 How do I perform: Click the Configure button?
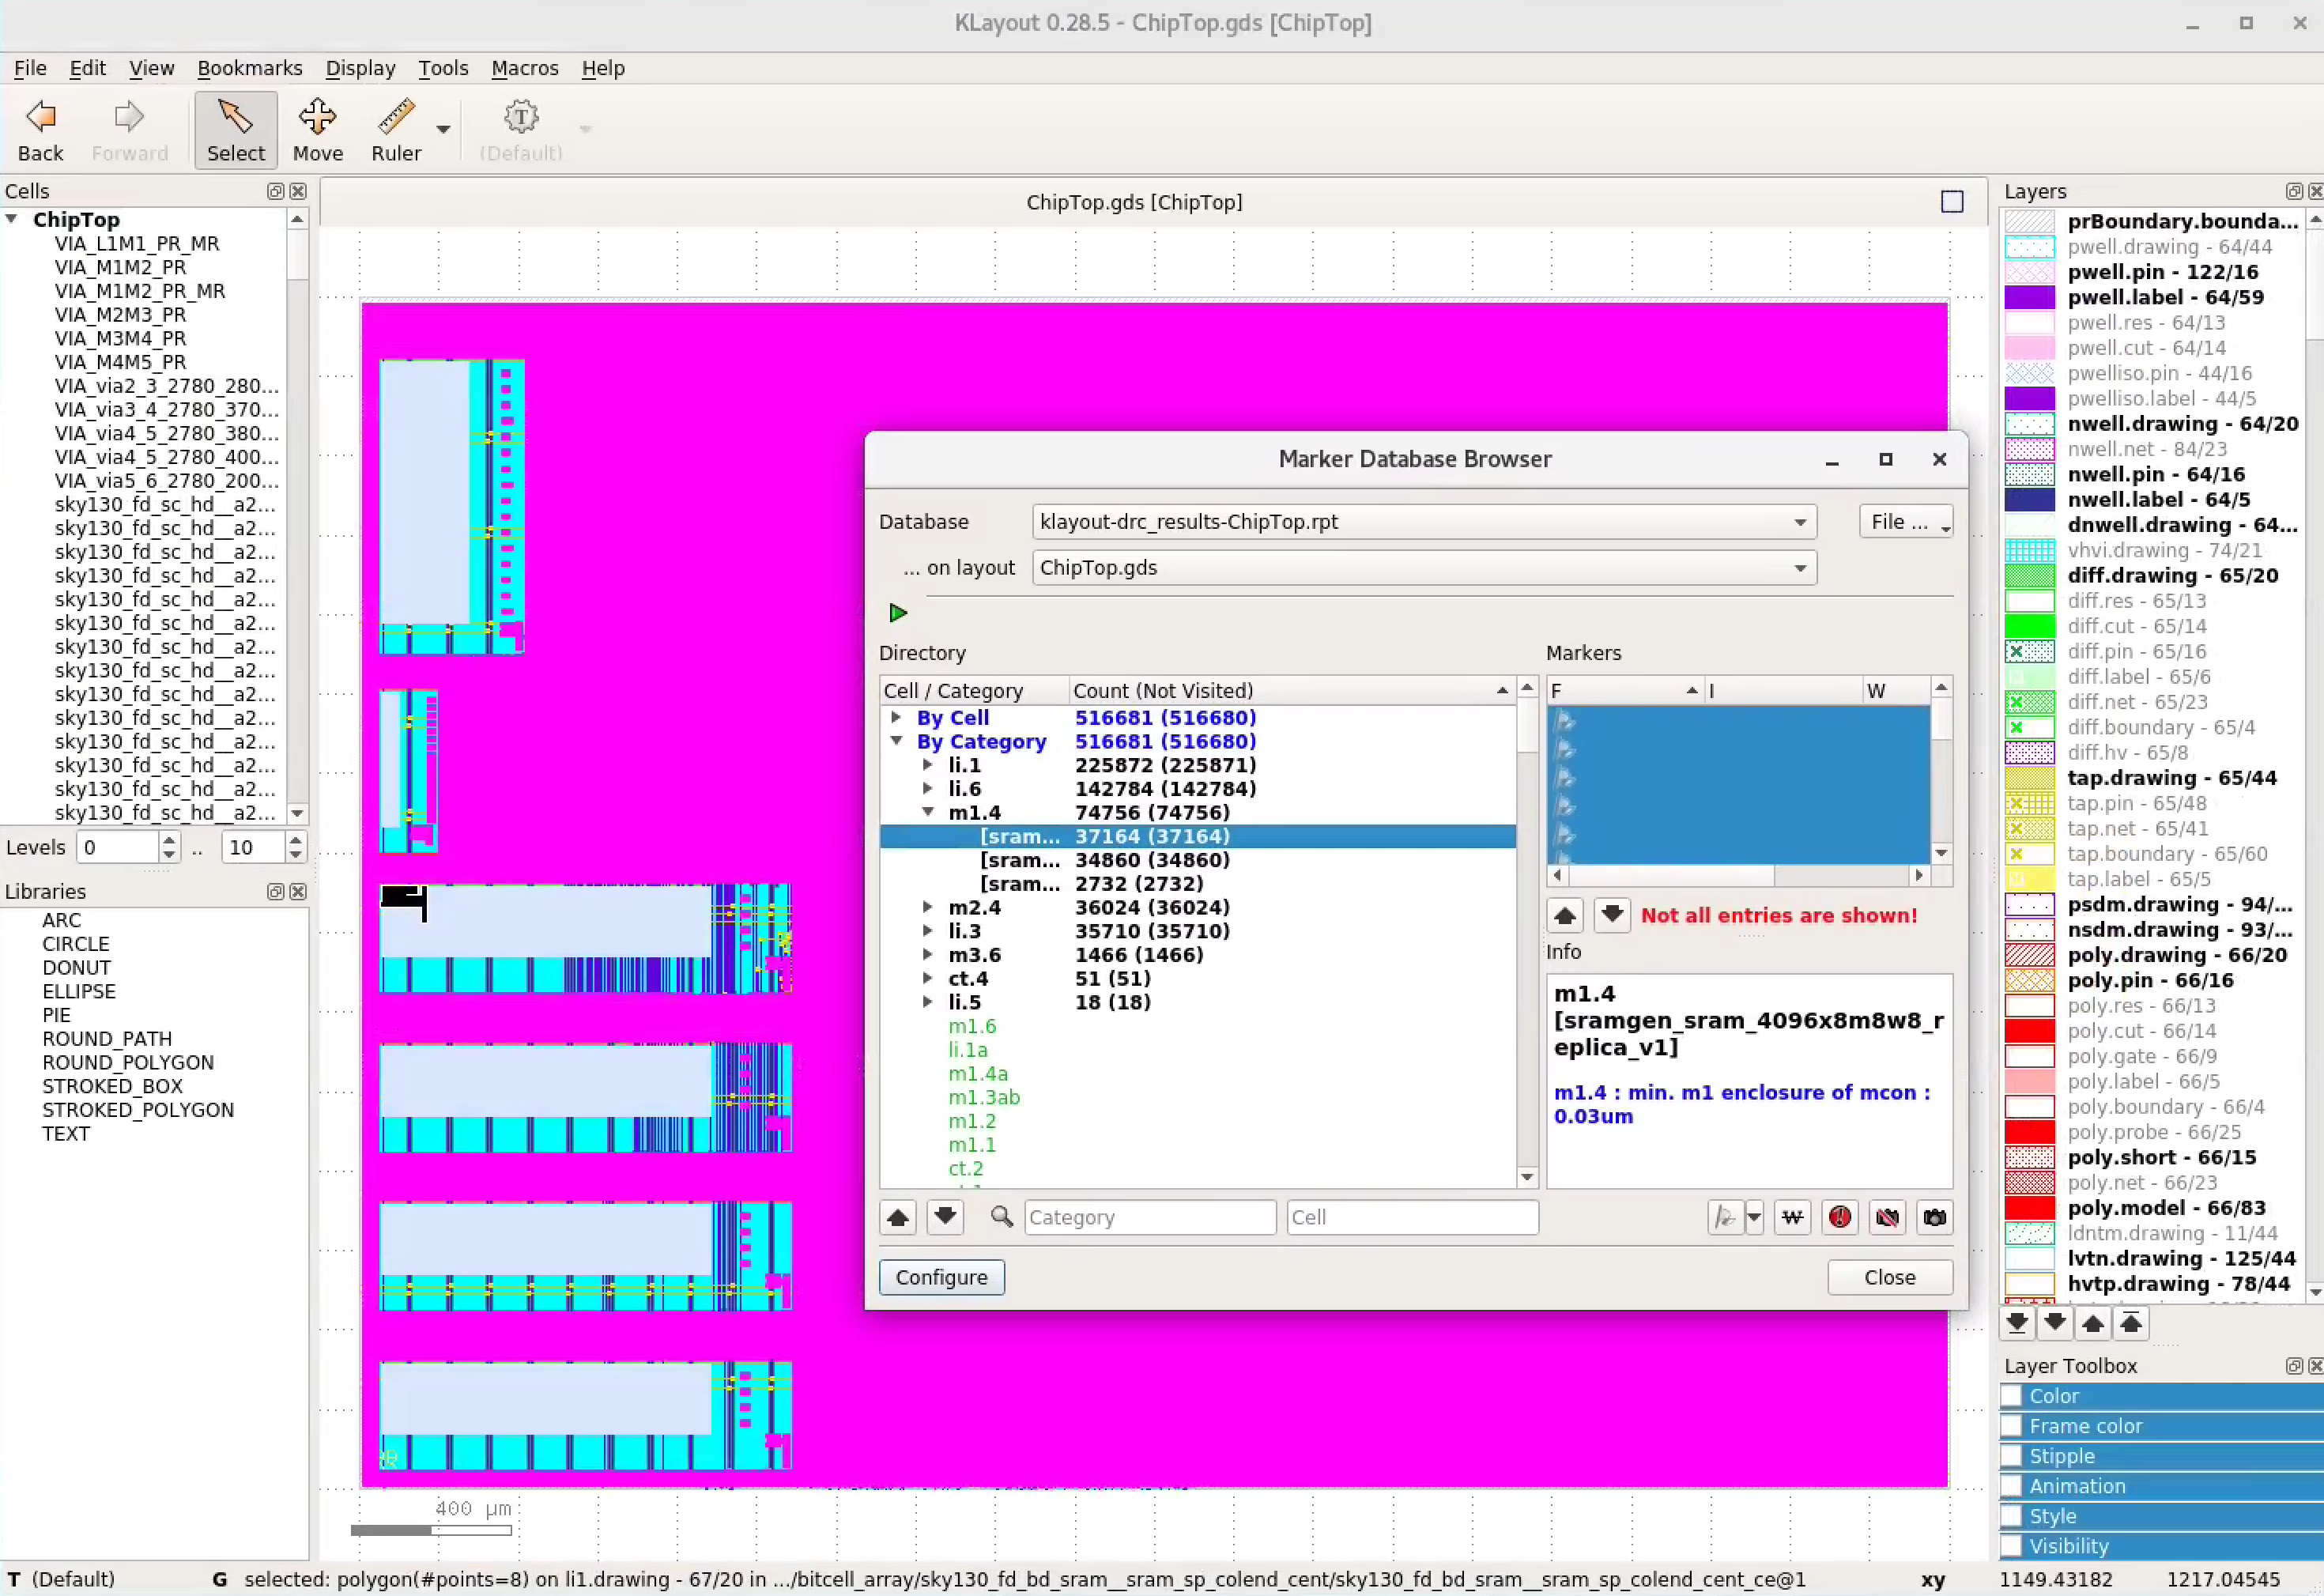tap(942, 1277)
